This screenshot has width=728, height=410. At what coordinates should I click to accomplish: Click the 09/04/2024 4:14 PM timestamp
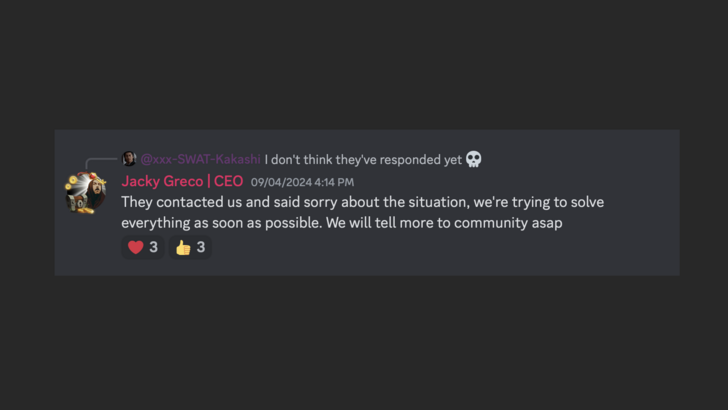point(302,182)
